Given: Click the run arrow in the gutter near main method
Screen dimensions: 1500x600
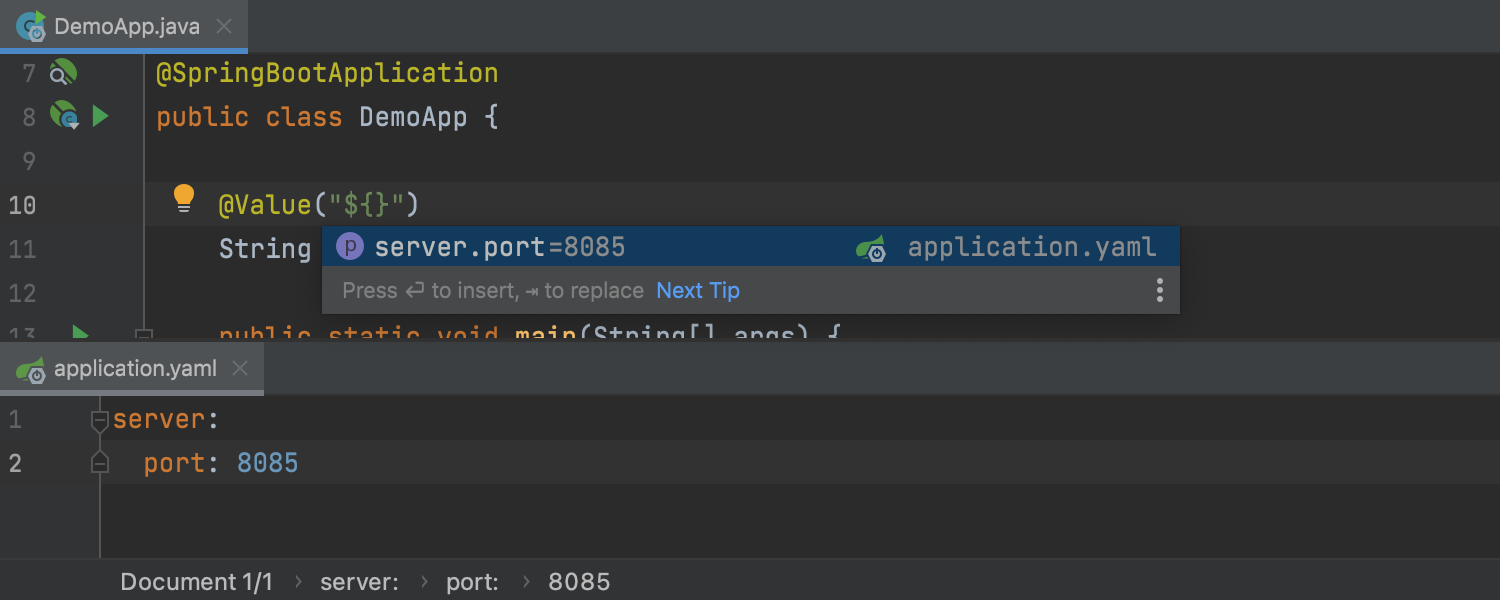Looking at the screenshot, I should pyautogui.click(x=81, y=333).
